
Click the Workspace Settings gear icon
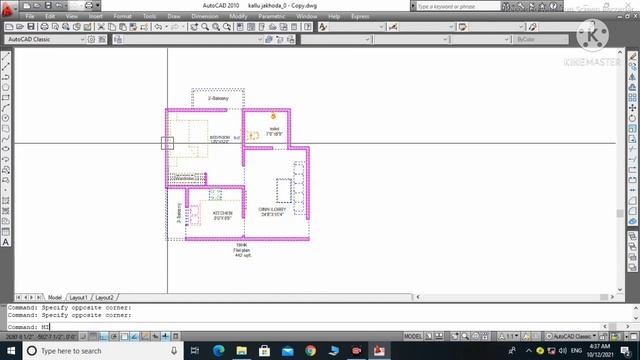[91, 39]
